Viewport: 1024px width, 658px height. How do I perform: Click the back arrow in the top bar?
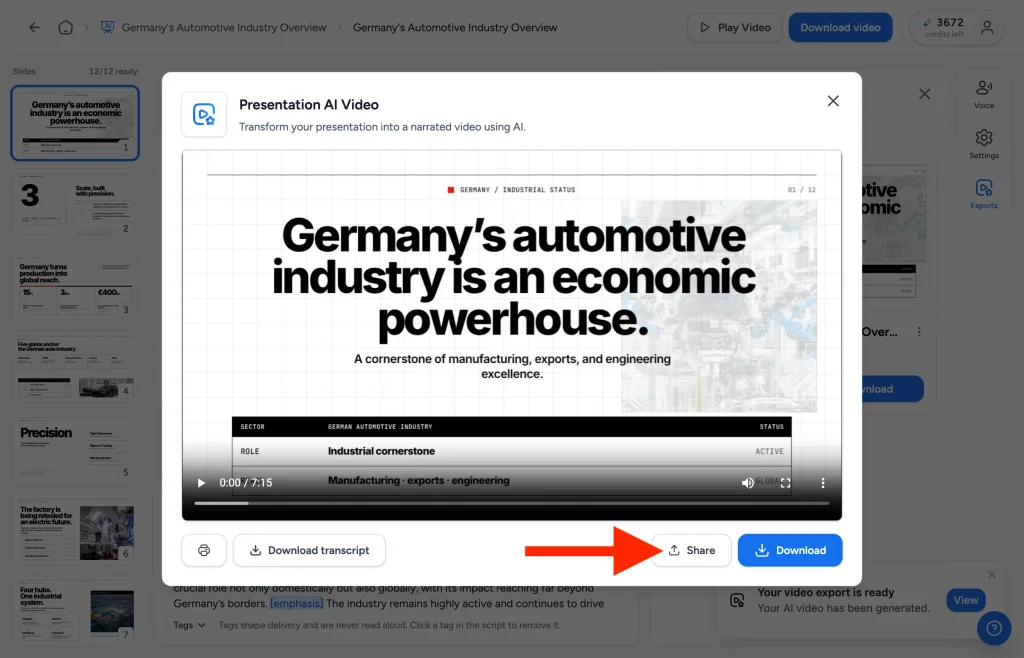click(x=34, y=27)
